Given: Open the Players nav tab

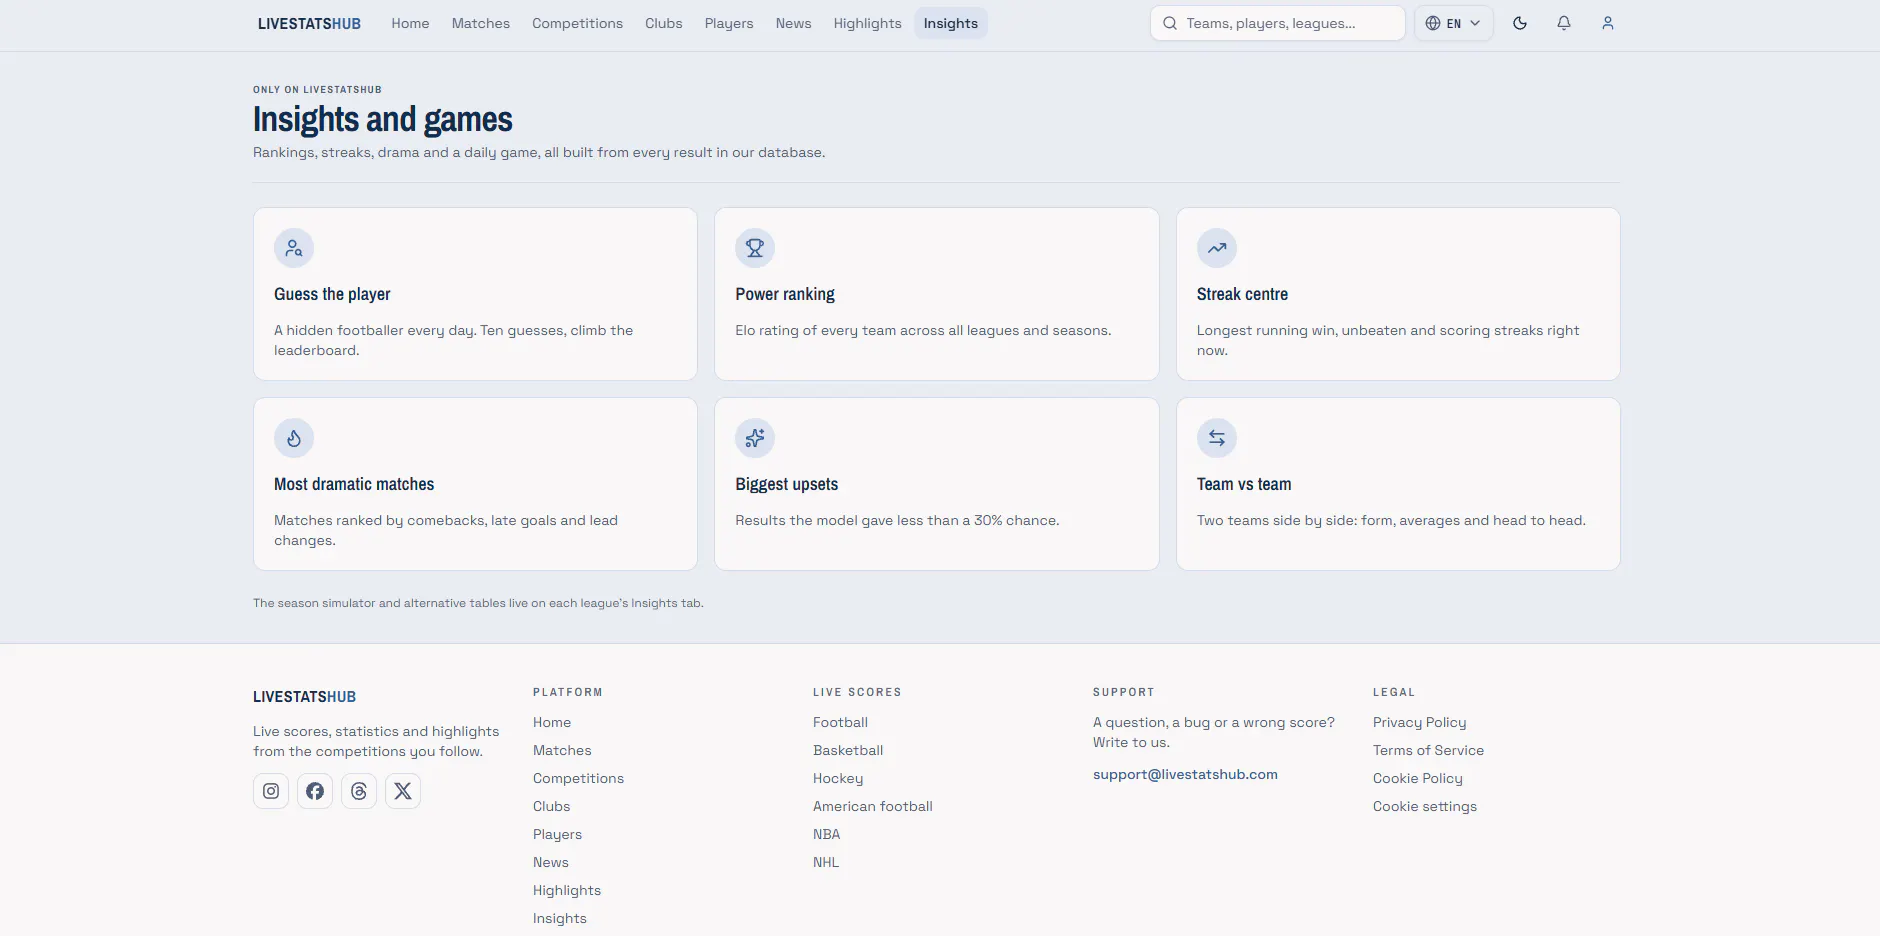Looking at the screenshot, I should (729, 23).
